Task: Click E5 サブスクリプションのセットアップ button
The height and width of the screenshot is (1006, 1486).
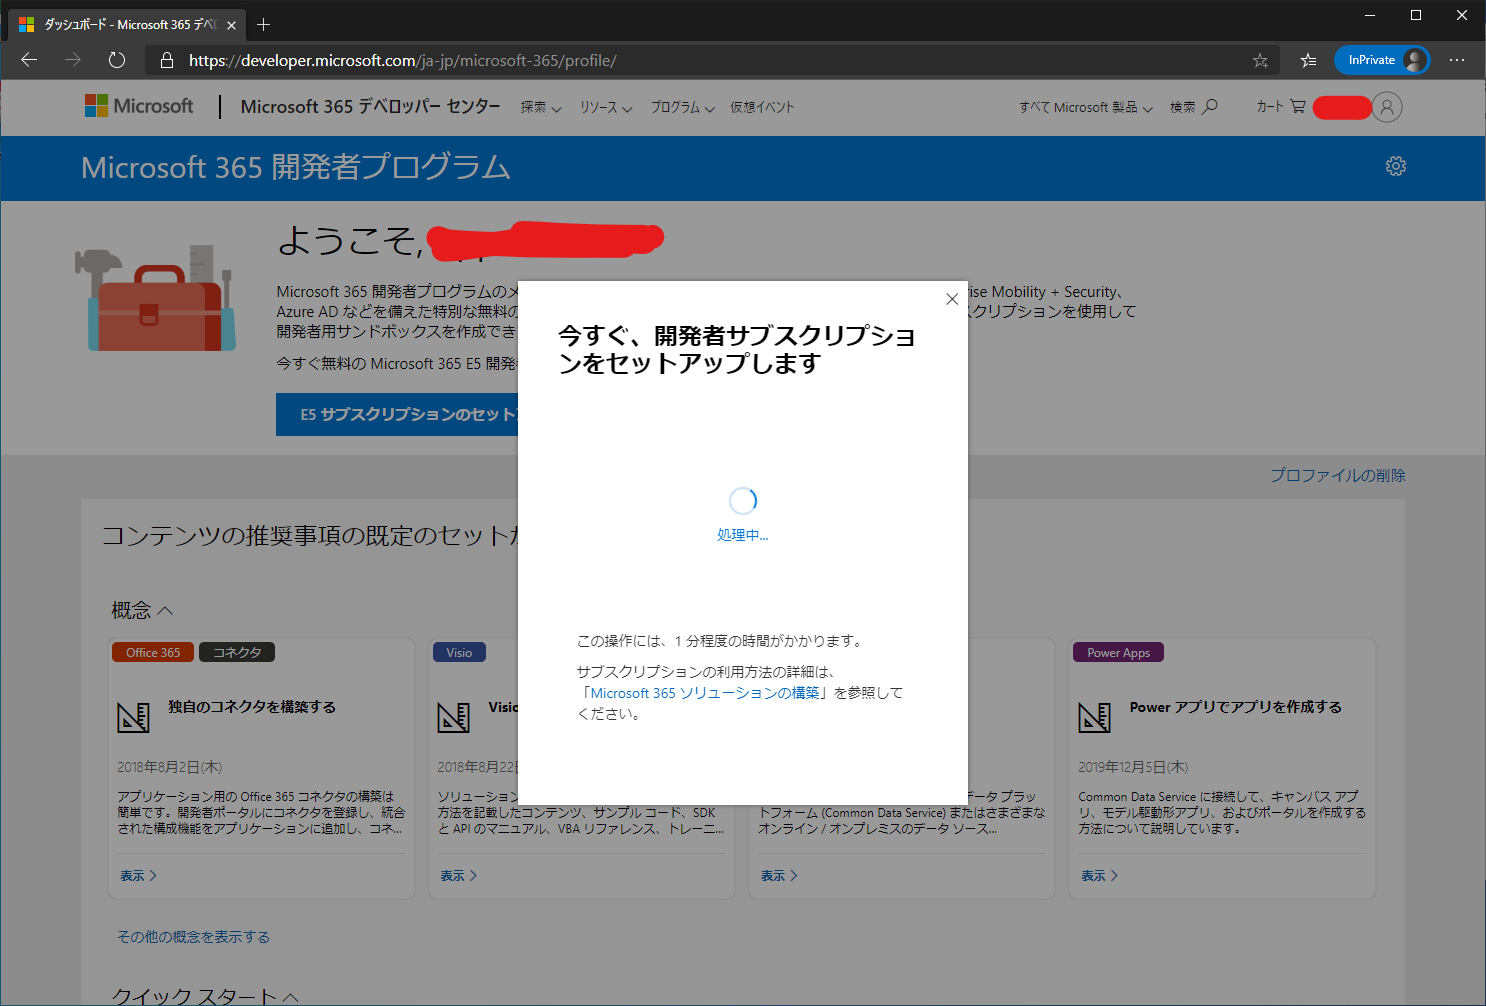Action: tap(397, 414)
